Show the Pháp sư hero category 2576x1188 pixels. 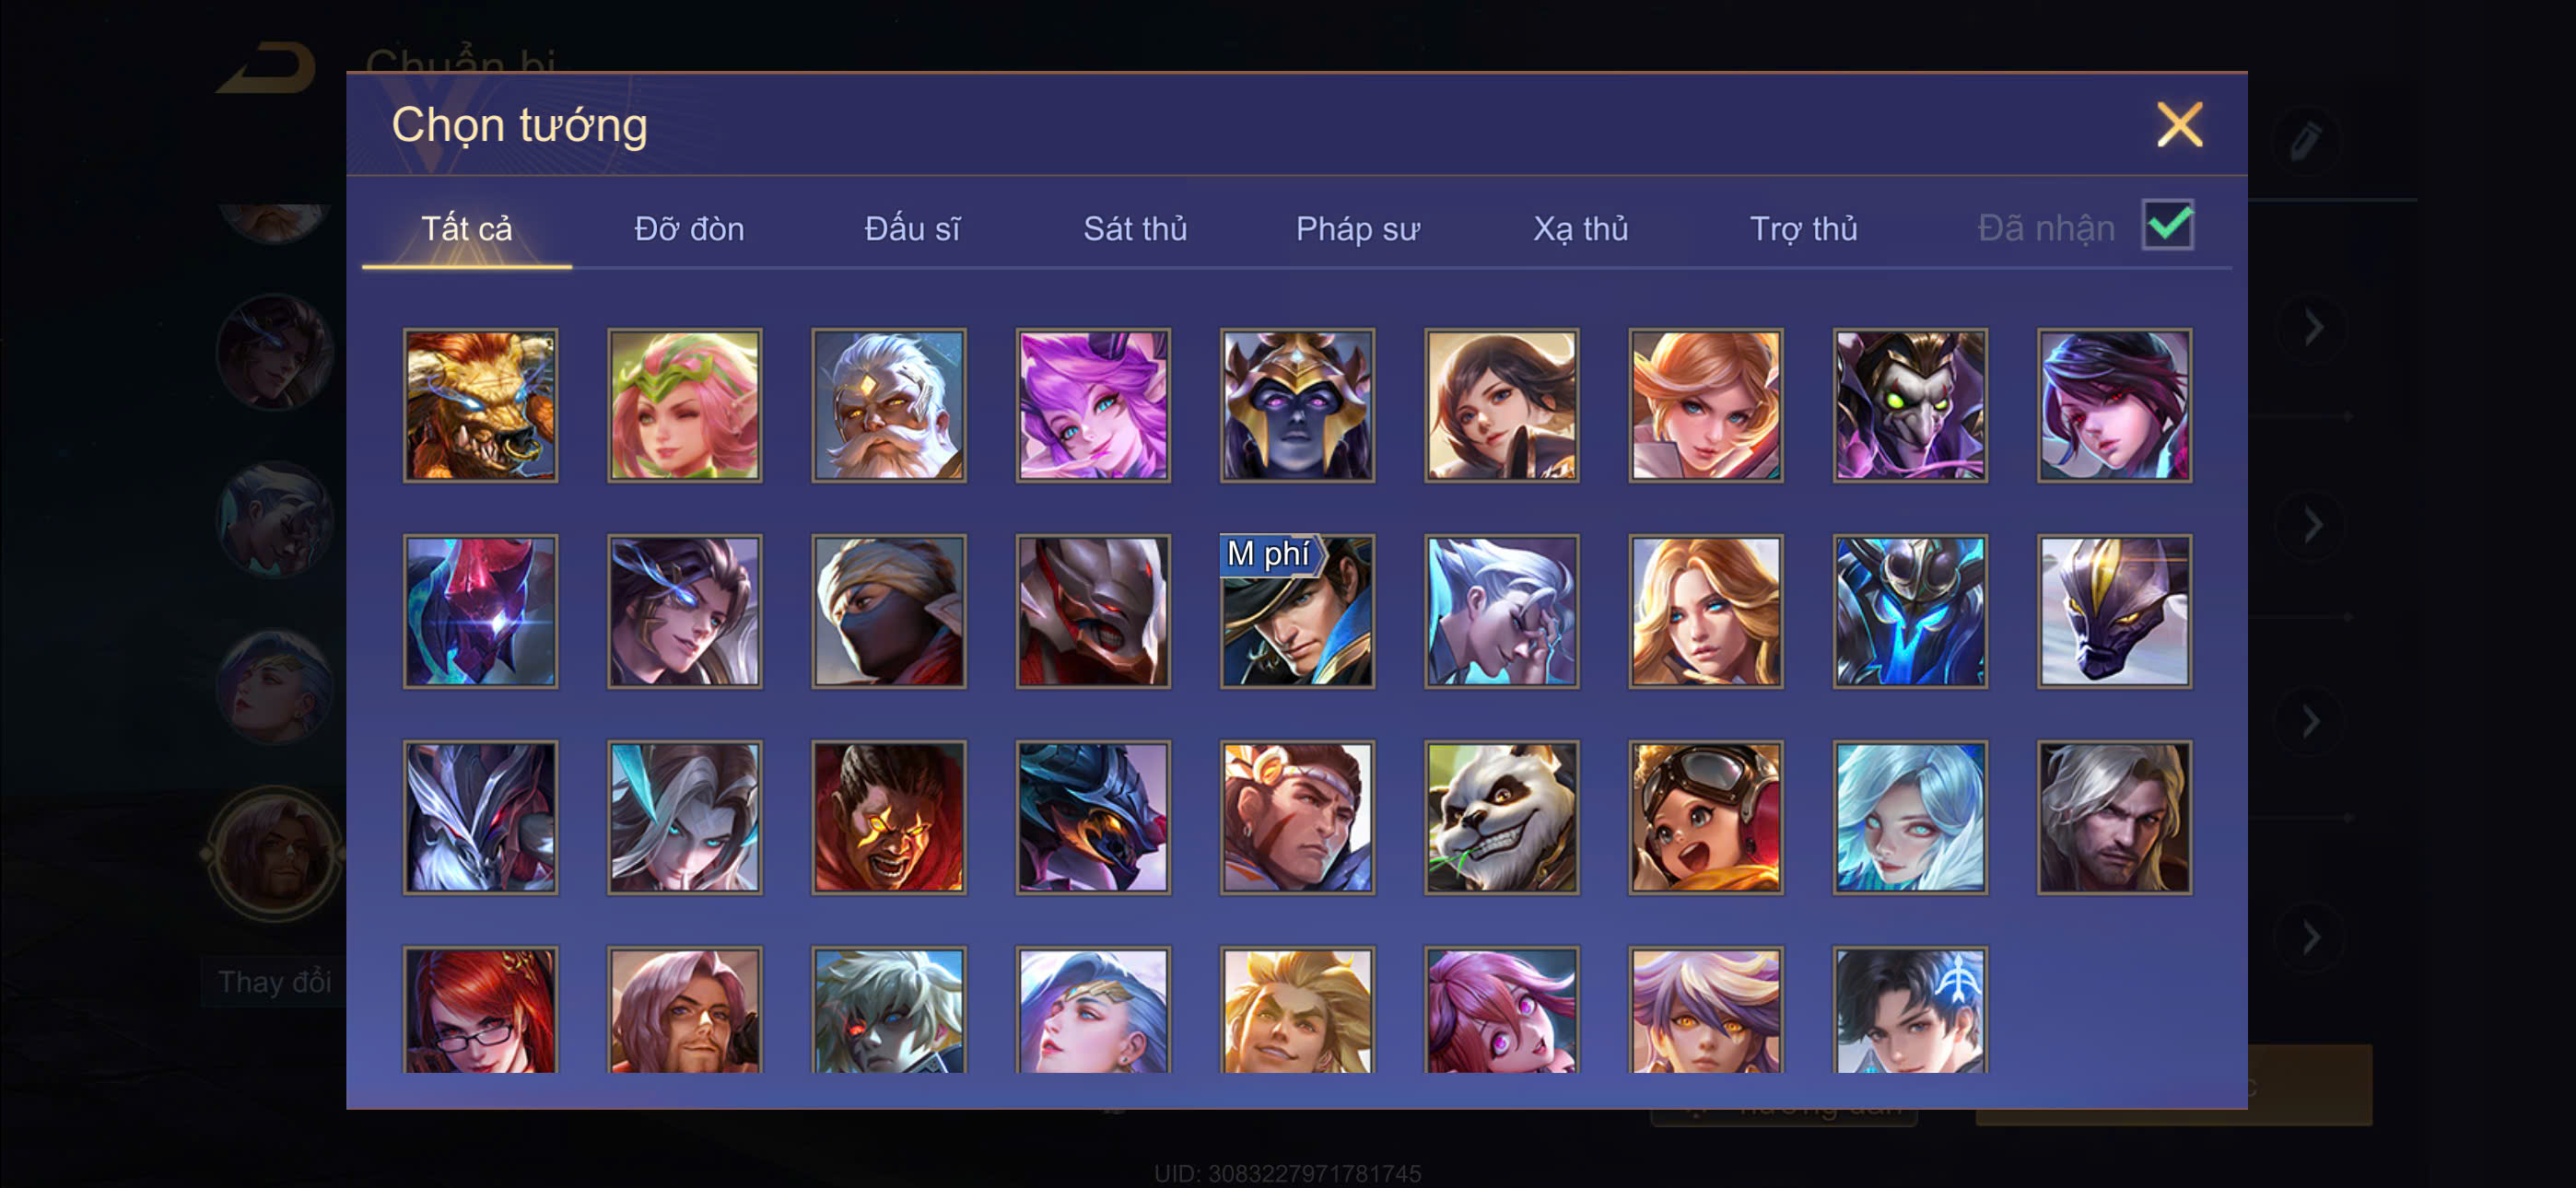[1357, 229]
